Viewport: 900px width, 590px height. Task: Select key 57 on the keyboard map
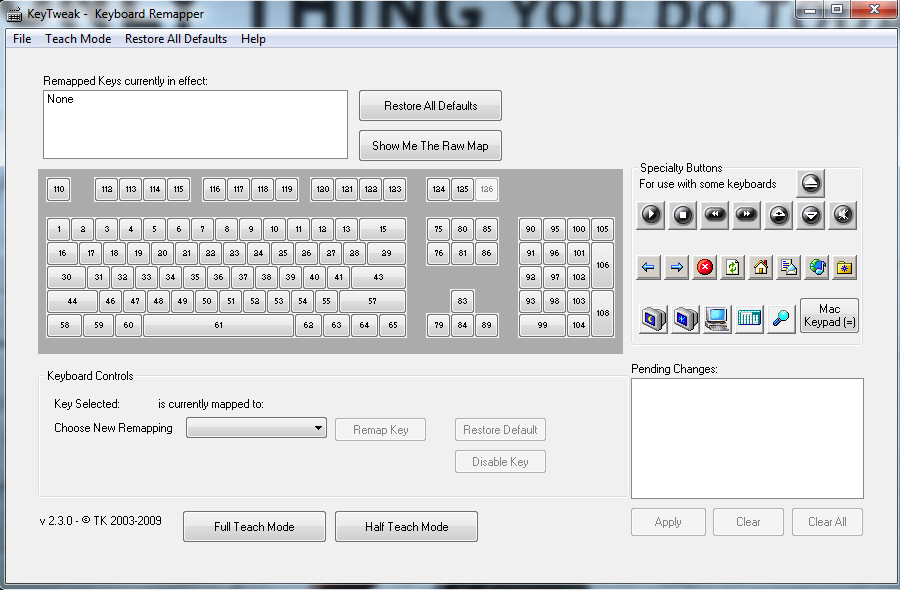point(373,301)
